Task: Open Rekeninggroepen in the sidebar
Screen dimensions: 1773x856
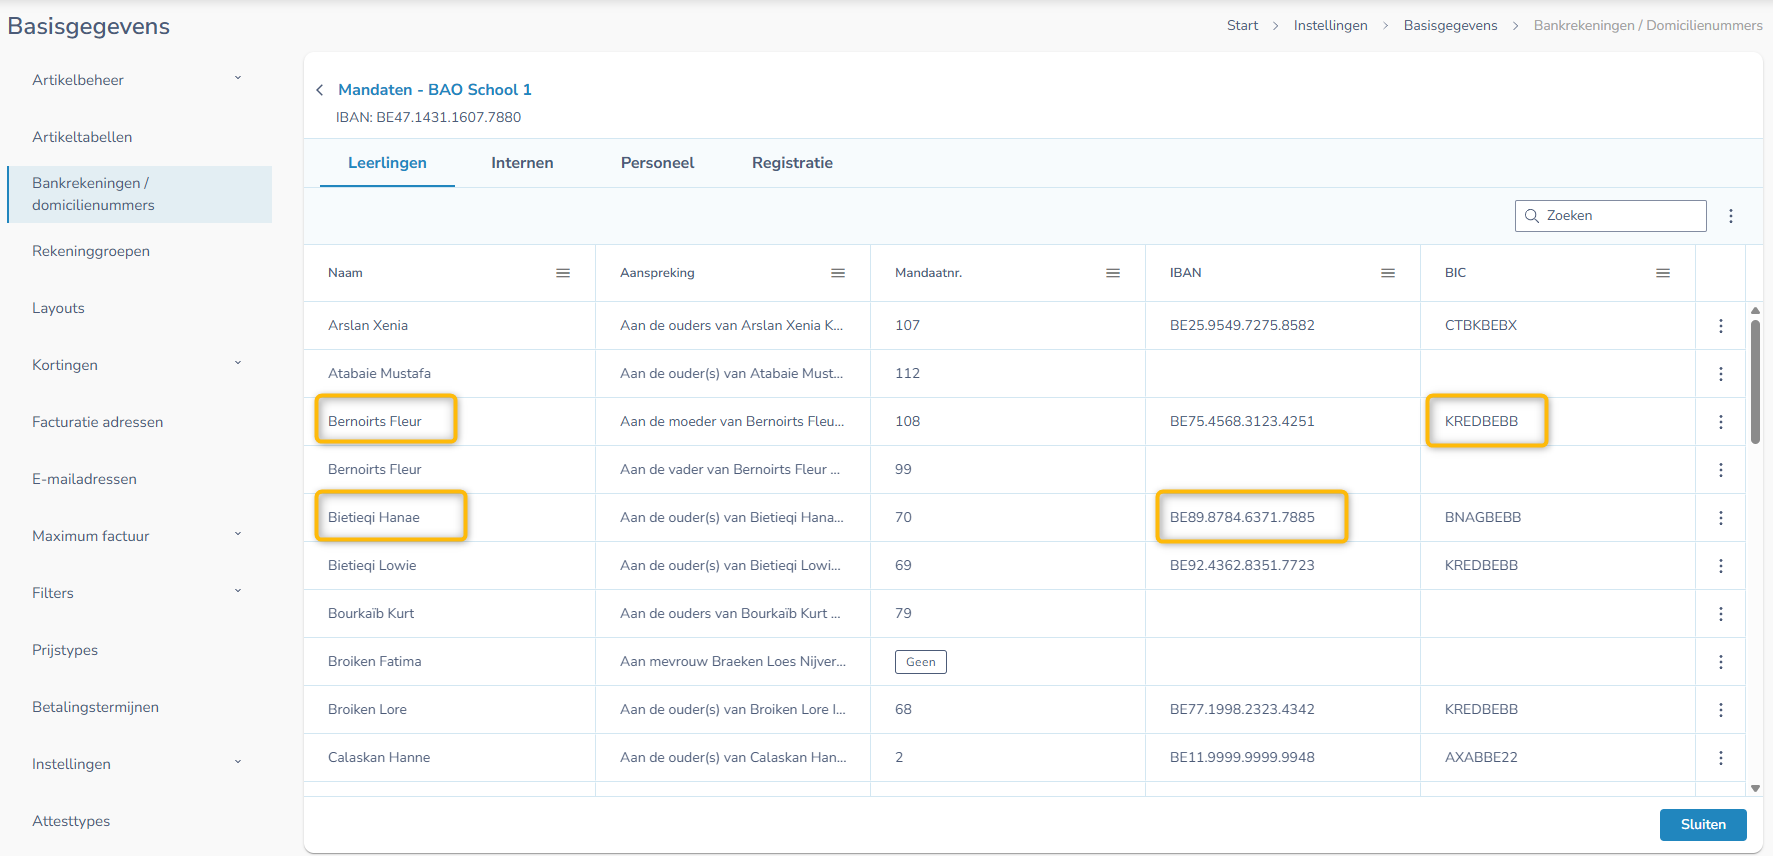Action: point(91,251)
